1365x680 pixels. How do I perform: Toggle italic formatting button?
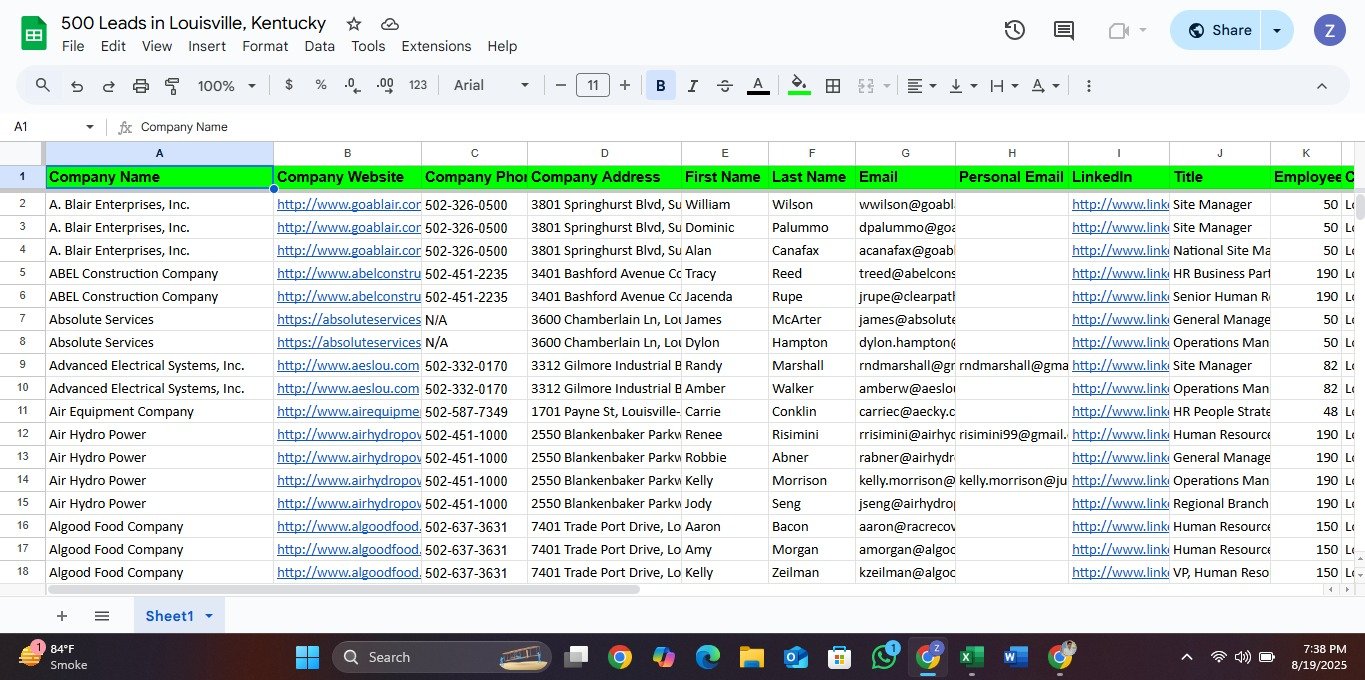(x=692, y=86)
